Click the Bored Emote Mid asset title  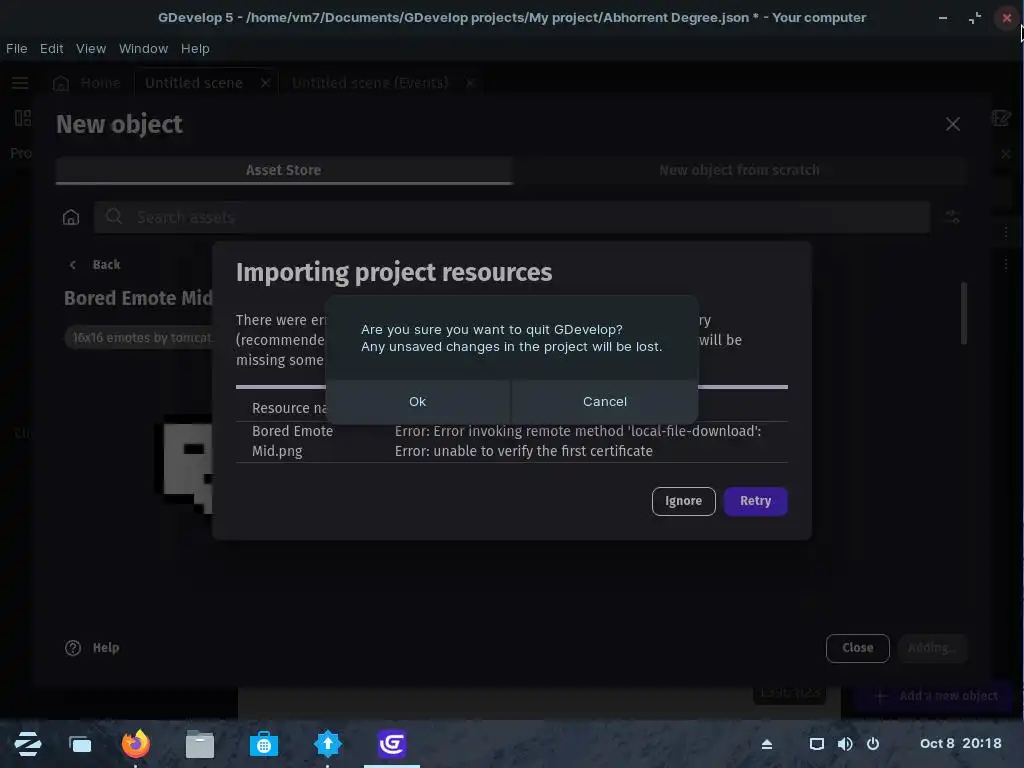pyautogui.click(x=138, y=298)
